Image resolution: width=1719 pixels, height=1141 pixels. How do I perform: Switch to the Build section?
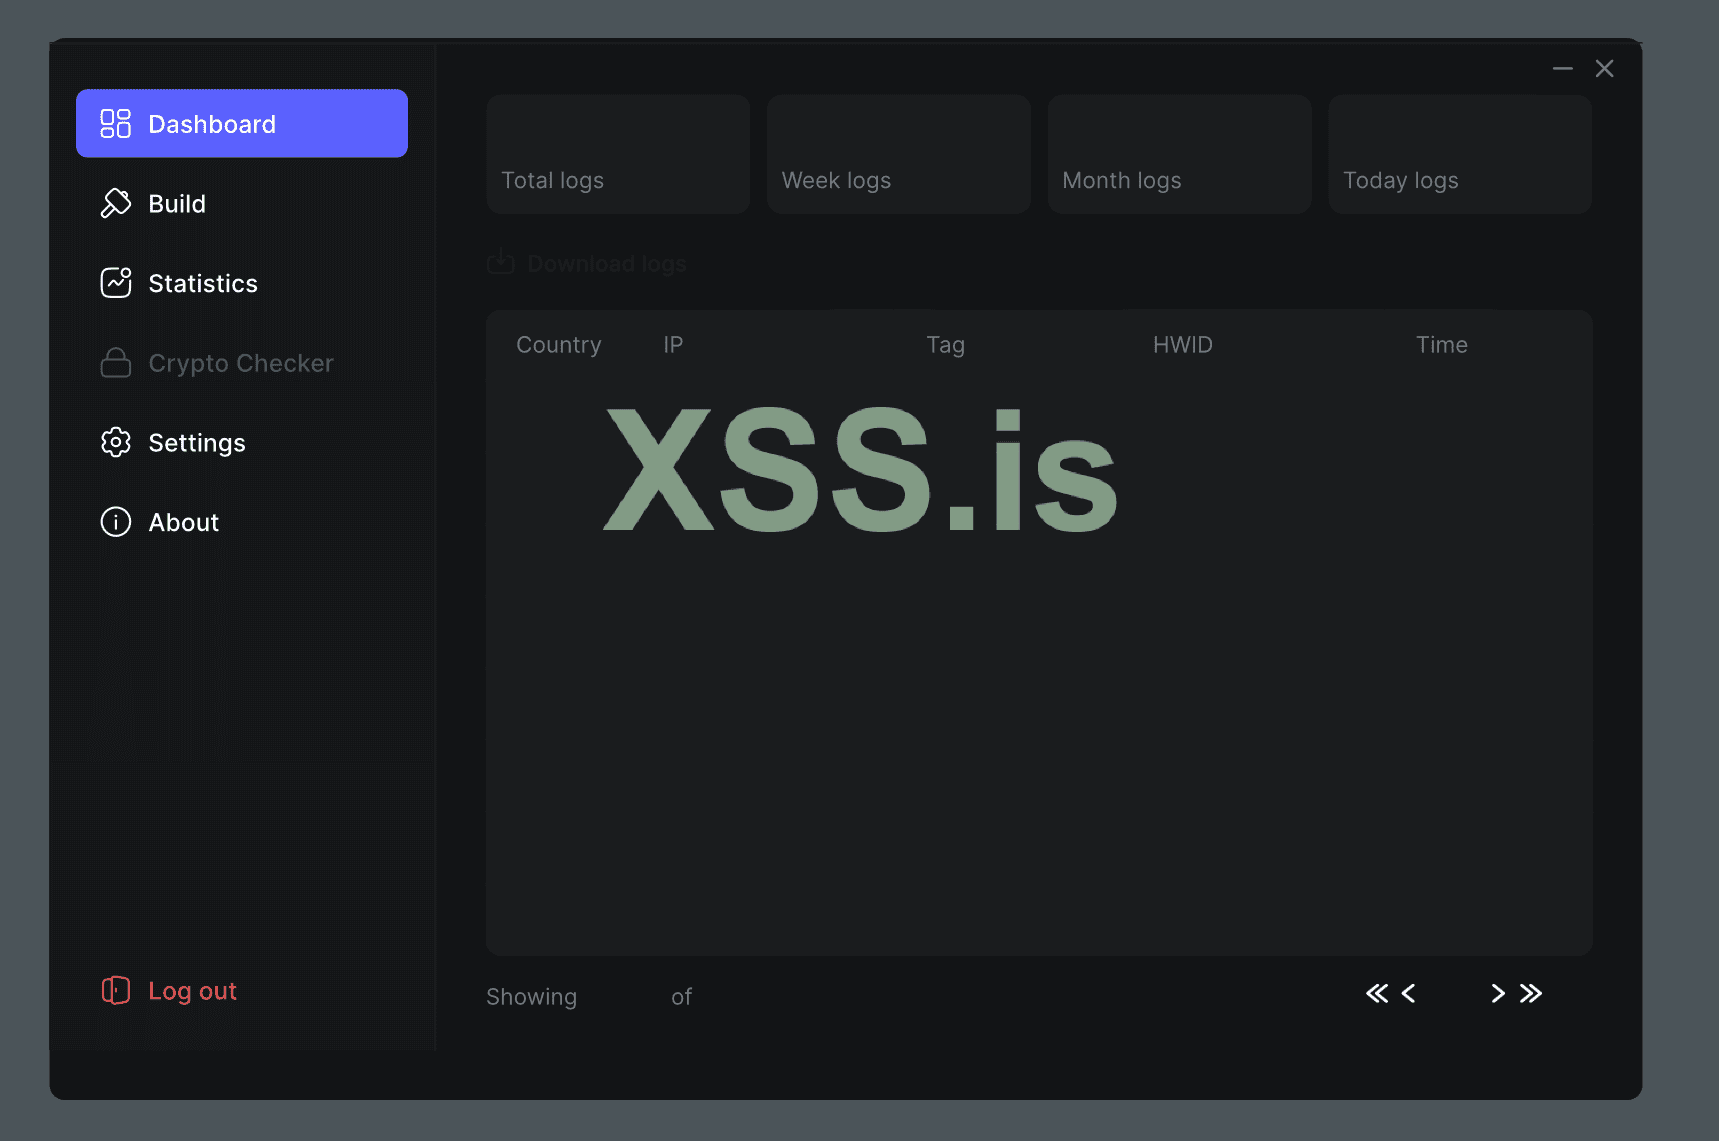point(177,203)
